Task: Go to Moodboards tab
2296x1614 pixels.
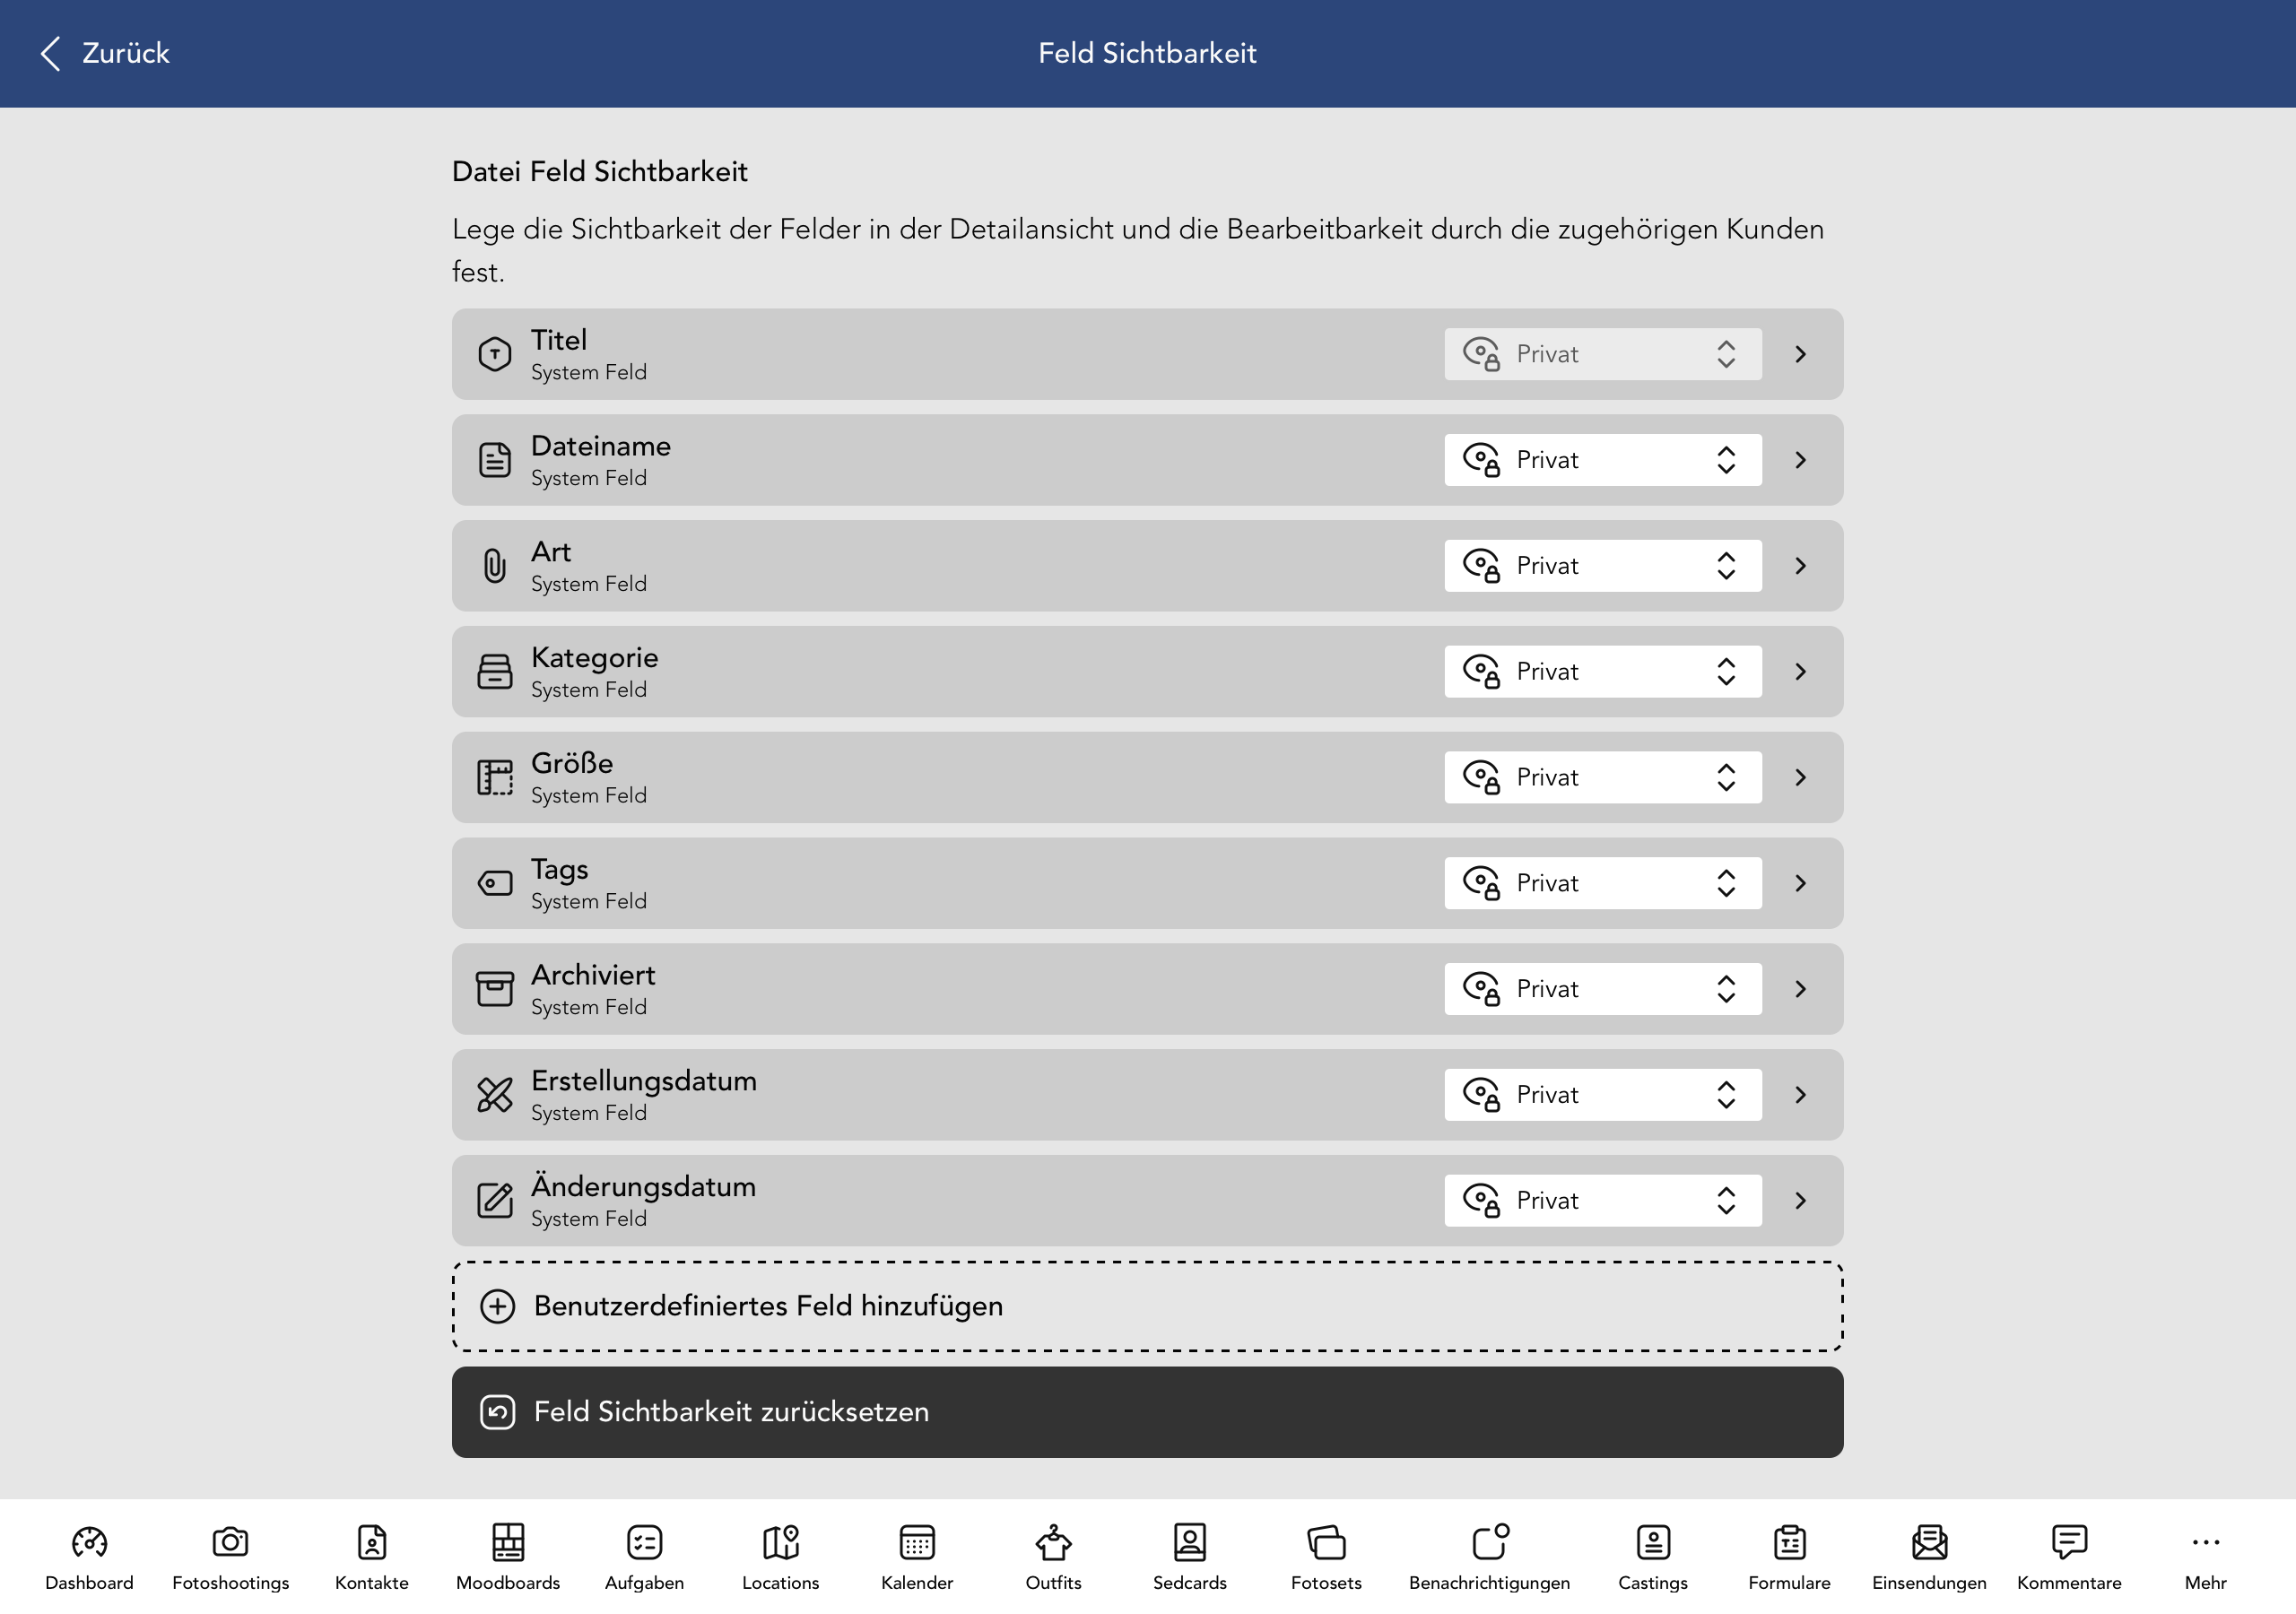Action: point(508,1557)
